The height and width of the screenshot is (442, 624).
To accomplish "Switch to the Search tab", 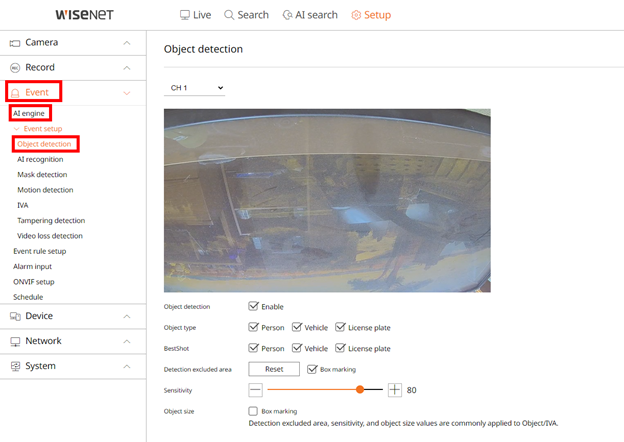I will click(246, 15).
